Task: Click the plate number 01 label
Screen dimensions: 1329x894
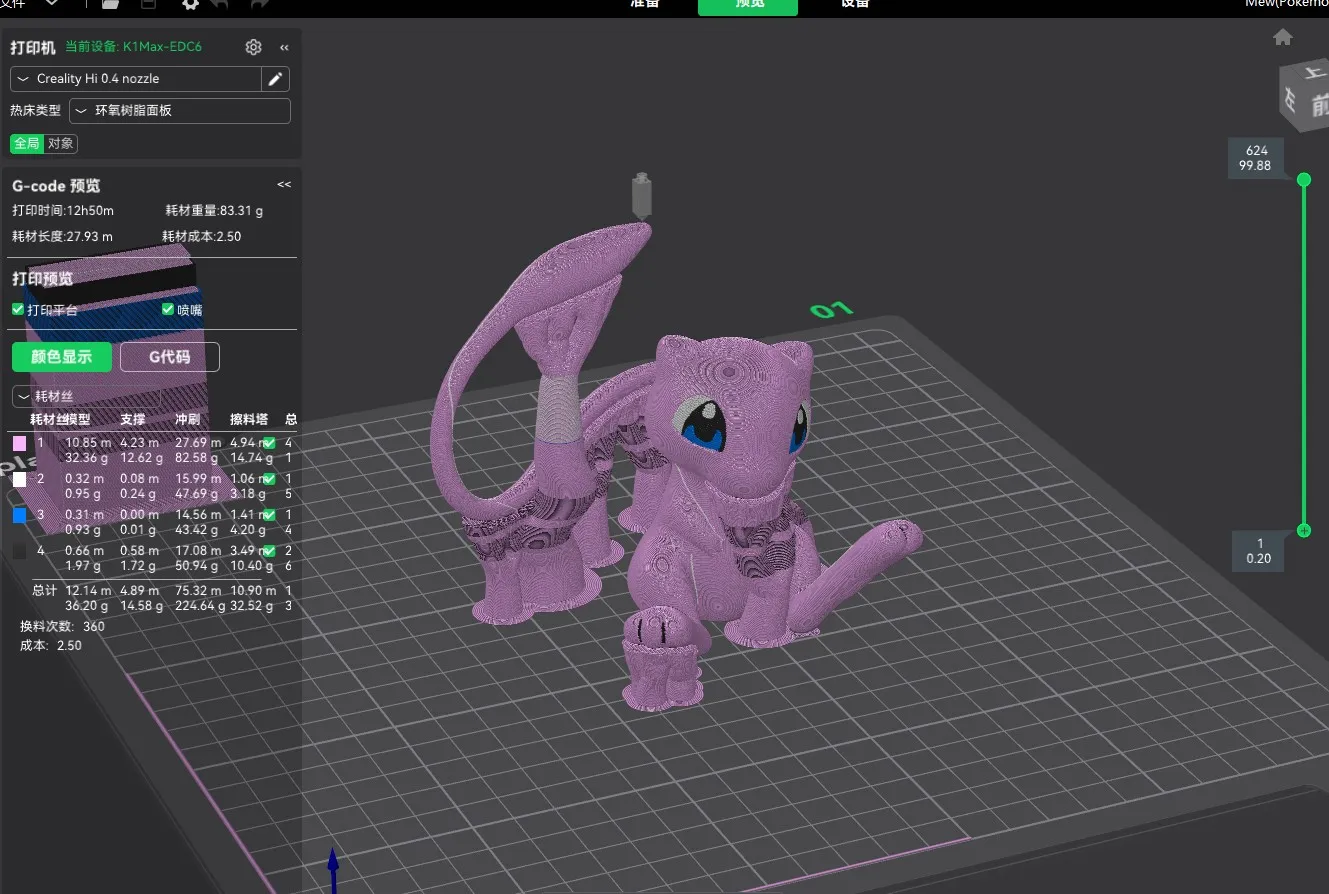Action: [830, 311]
